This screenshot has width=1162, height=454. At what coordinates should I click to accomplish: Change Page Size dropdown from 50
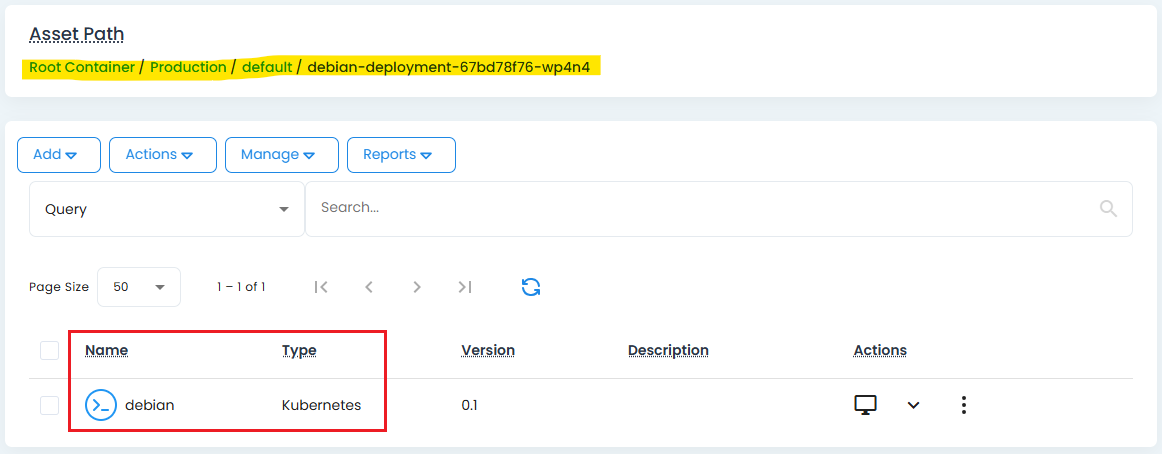coord(139,287)
